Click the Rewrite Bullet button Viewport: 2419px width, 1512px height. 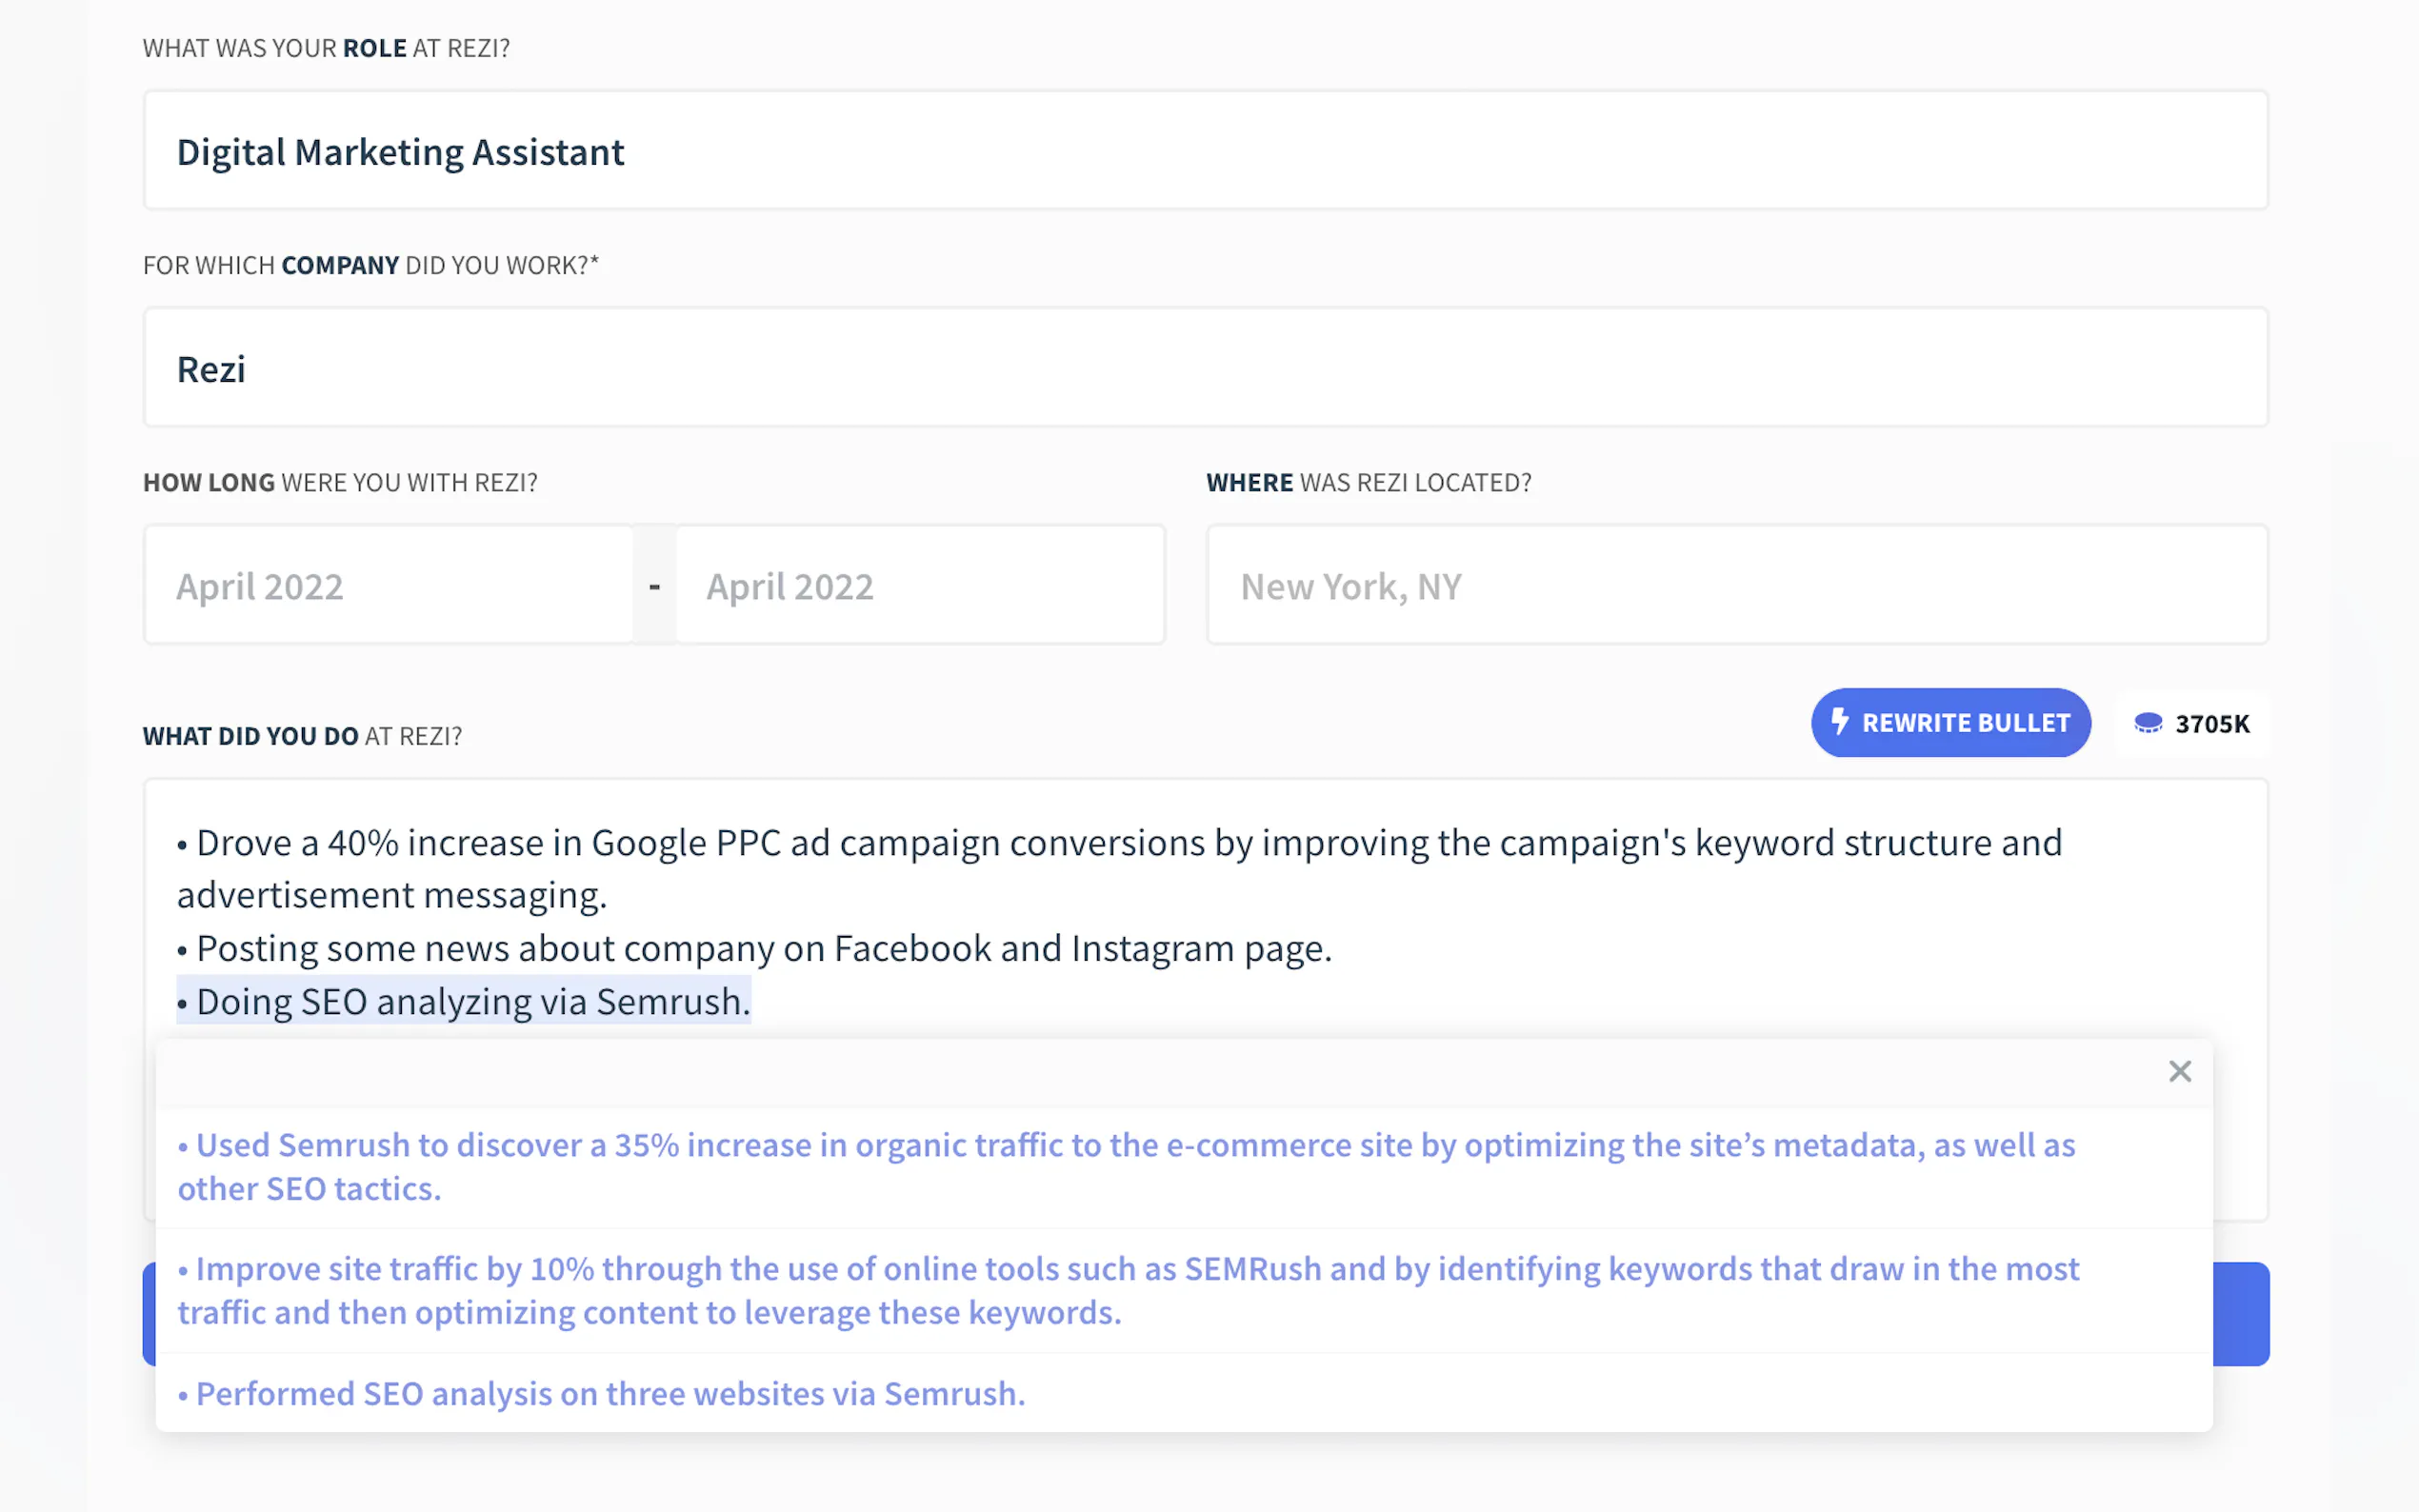1950,722
